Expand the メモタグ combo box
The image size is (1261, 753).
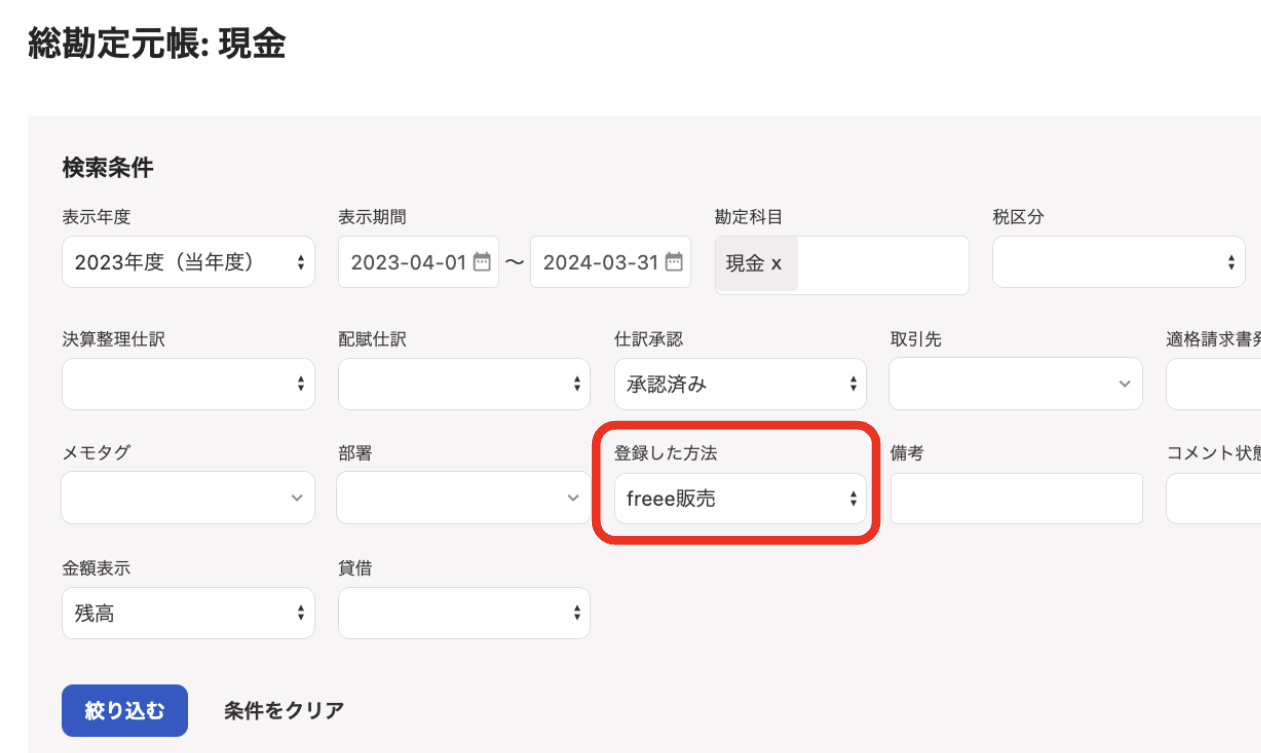tap(188, 498)
